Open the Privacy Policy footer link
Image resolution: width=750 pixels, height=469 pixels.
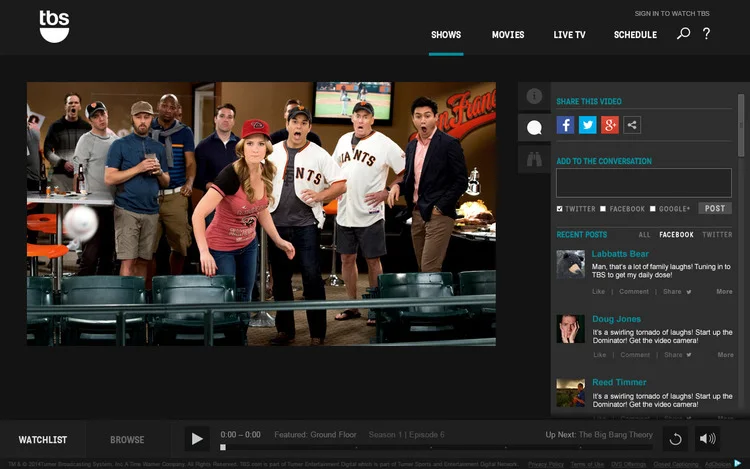(546, 464)
